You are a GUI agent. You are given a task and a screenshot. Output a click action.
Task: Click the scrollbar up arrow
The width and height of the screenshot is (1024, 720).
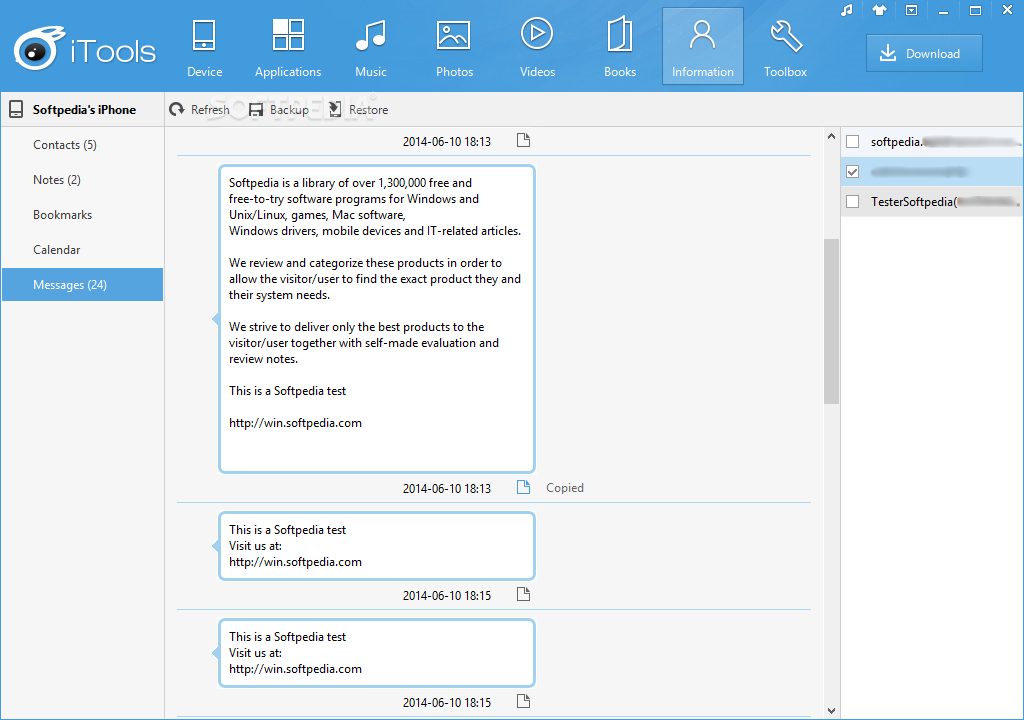tap(831, 137)
